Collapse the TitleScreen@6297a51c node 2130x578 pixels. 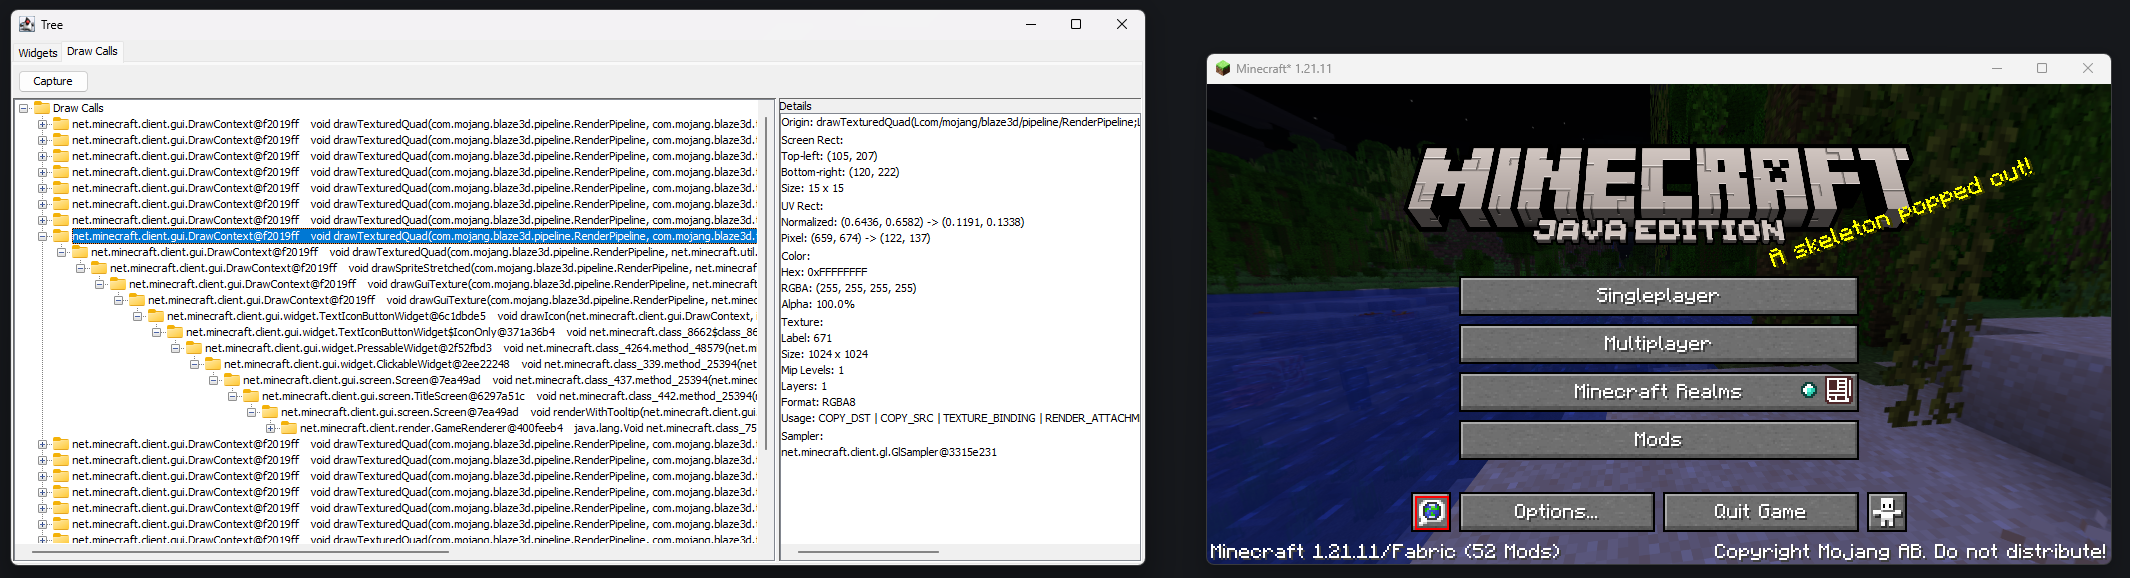pyautogui.click(x=233, y=396)
